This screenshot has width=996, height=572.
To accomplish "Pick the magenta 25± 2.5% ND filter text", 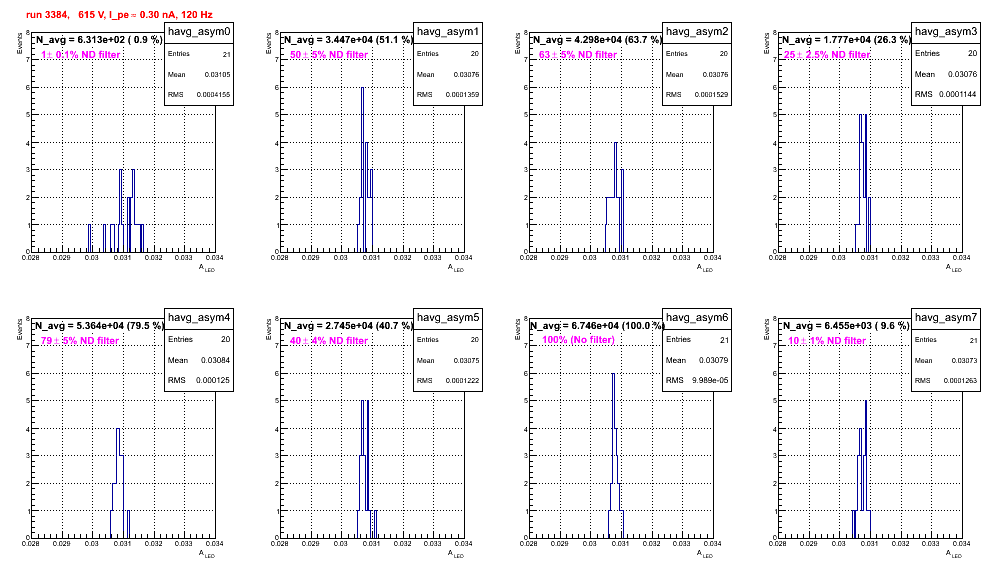I will pyautogui.click(x=827, y=55).
